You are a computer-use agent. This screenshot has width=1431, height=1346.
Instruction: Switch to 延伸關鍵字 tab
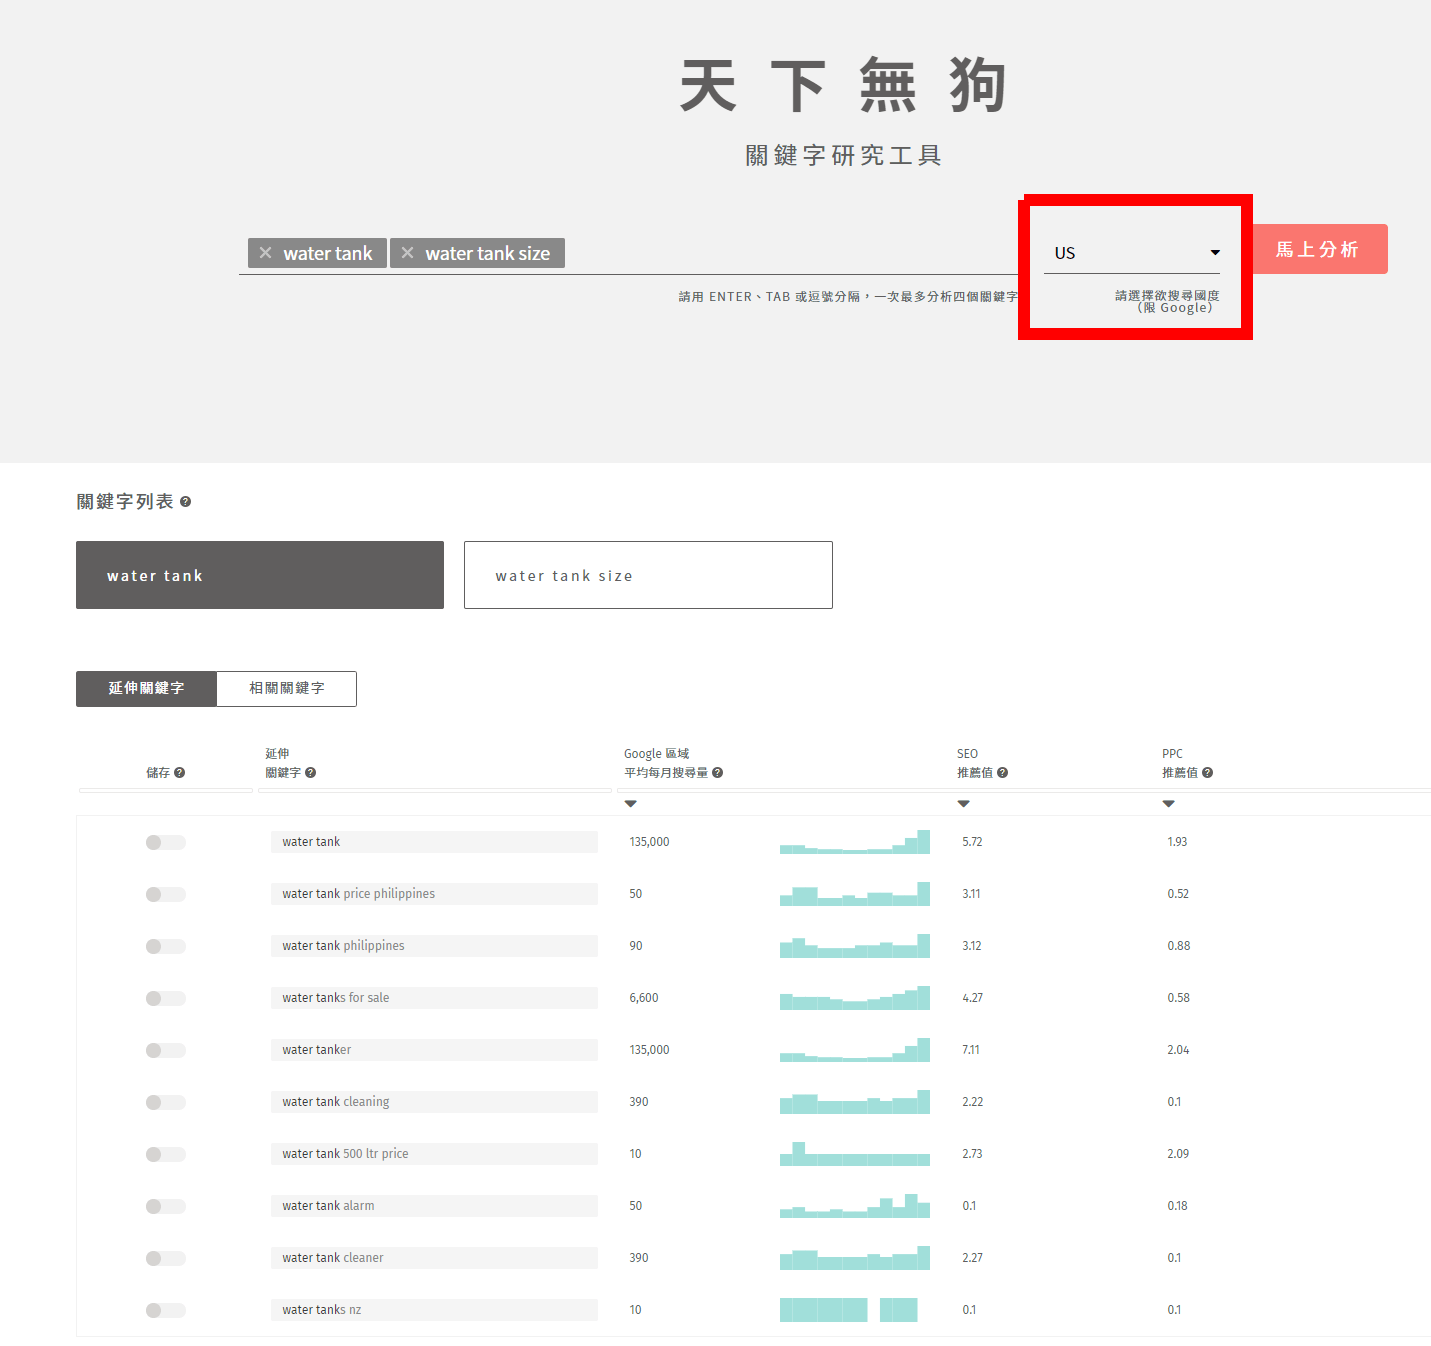tap(146, 688)
